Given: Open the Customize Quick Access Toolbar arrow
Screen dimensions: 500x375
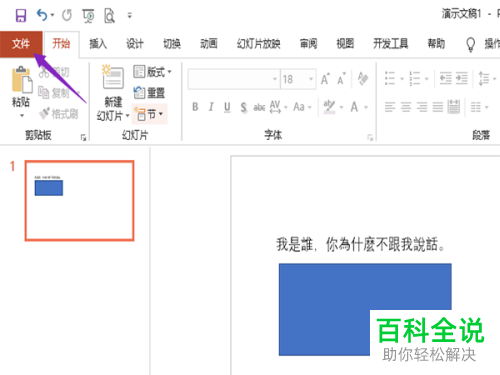Looking at the screenshot, I should click(x=130, y=15).
